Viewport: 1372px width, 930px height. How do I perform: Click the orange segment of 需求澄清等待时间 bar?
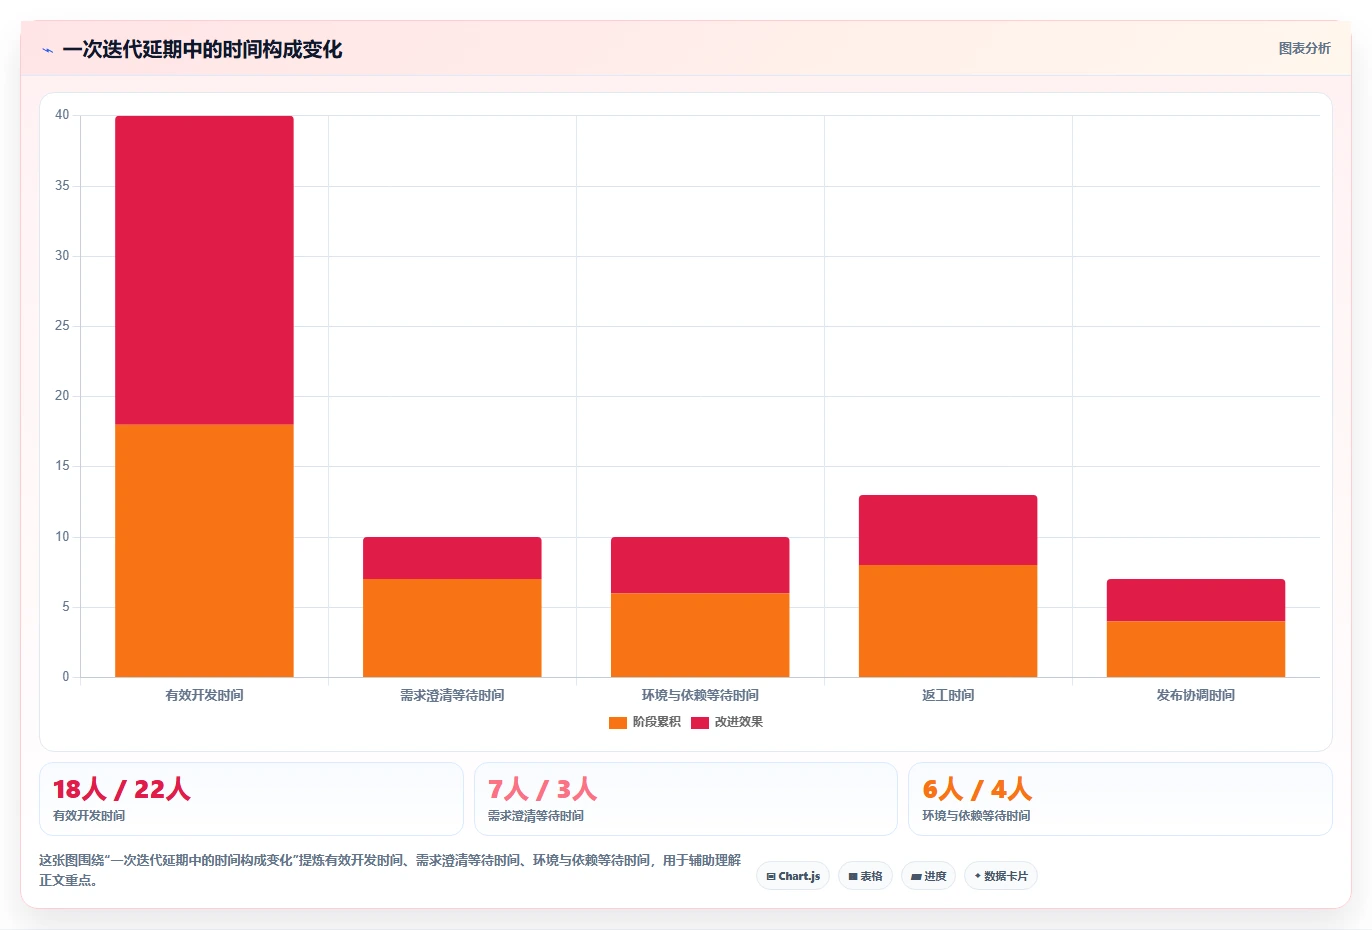click(452, 628)
